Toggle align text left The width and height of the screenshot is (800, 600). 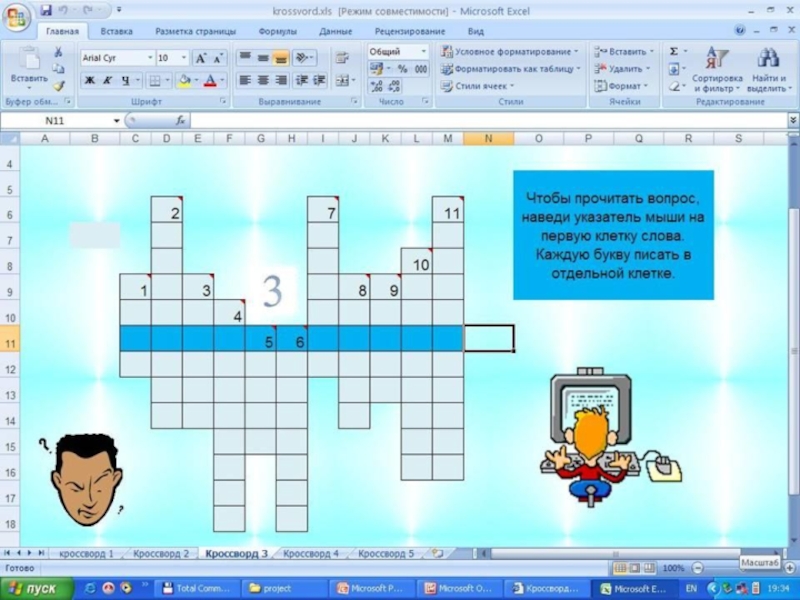pyautogui.click(x=245, y=80)
